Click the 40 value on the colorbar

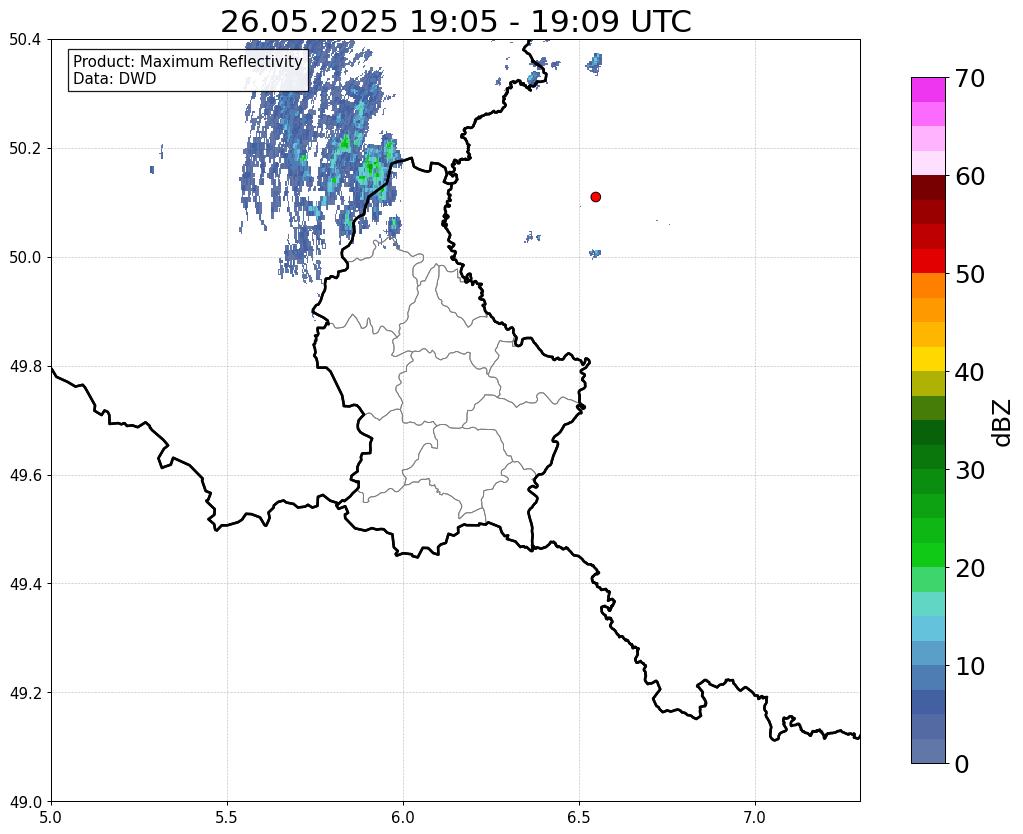coord(970,372)
